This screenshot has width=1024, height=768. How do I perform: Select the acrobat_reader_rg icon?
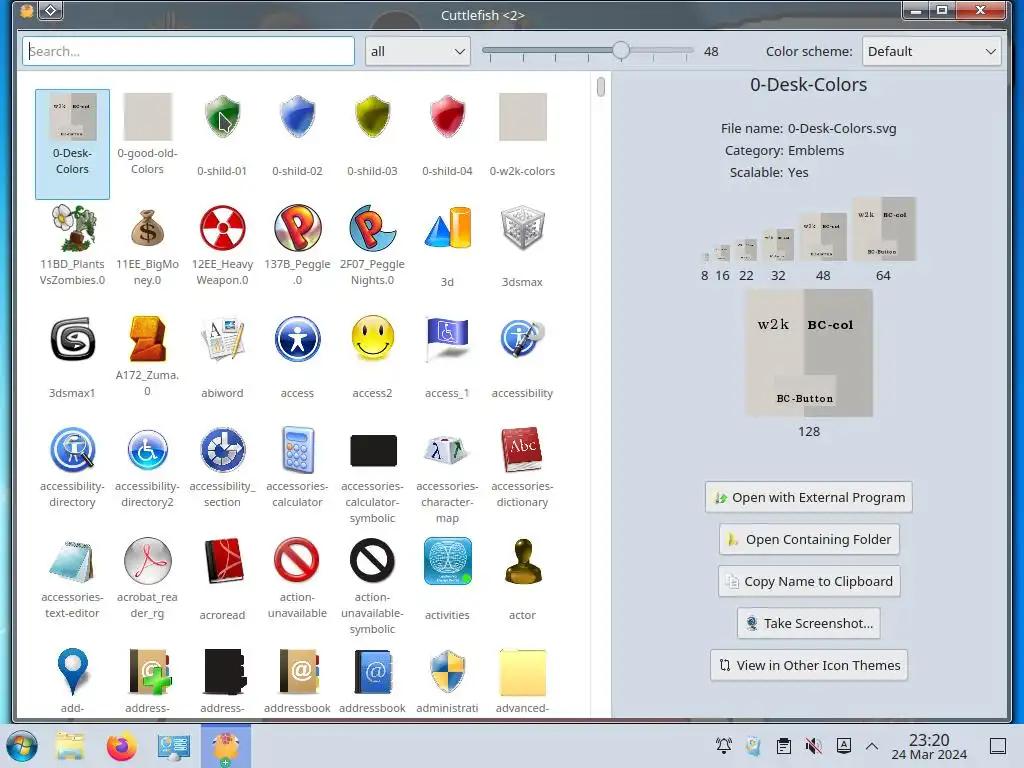click(148, 561)
